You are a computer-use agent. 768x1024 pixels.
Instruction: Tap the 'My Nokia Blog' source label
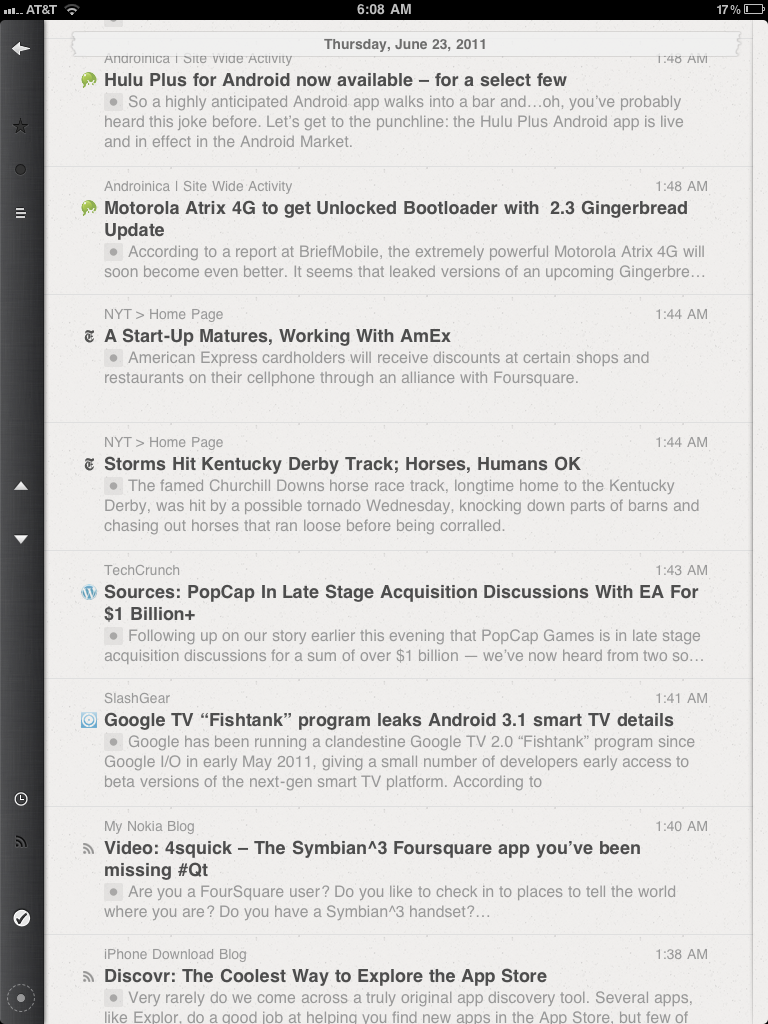[x=150, y=826]
